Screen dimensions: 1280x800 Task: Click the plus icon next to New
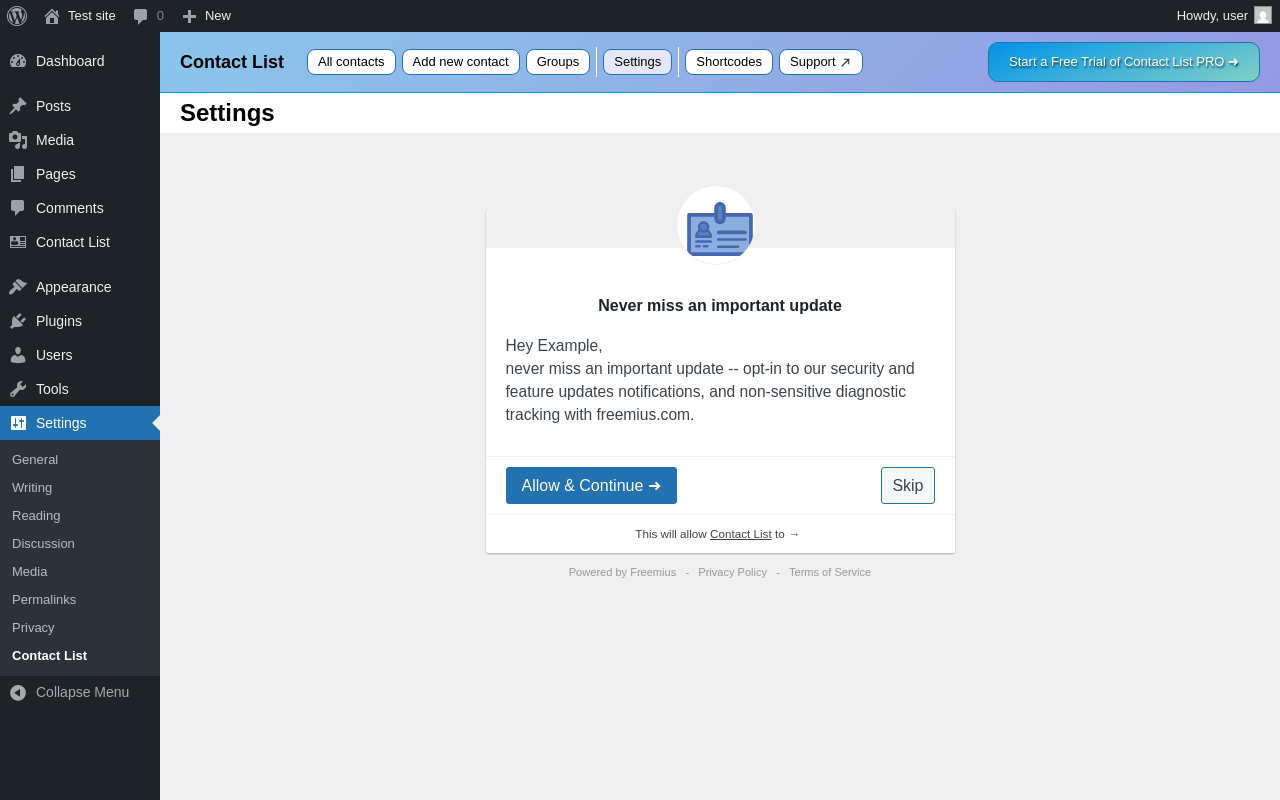click(x=189, y=16)
